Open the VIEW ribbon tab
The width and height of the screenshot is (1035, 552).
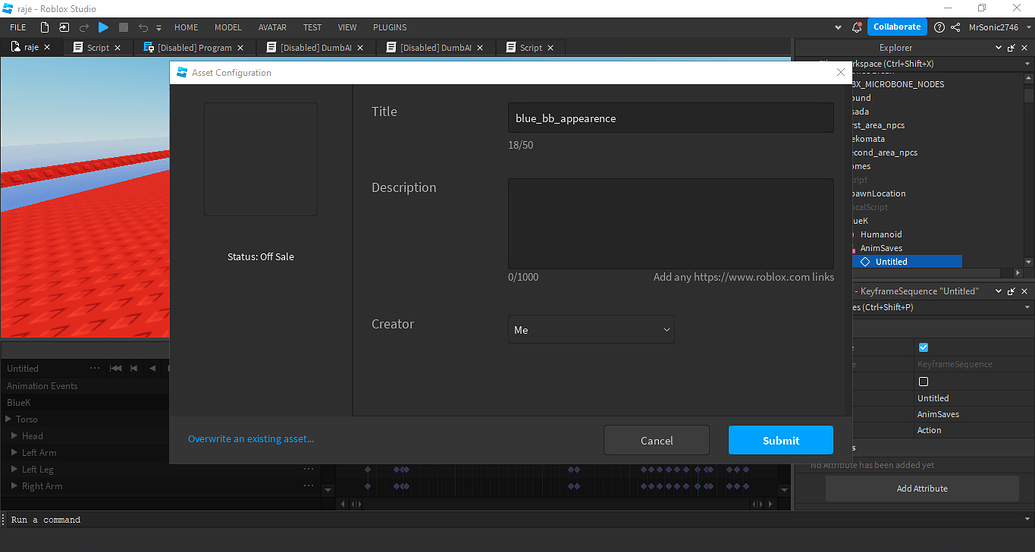[x=347, y=27]
